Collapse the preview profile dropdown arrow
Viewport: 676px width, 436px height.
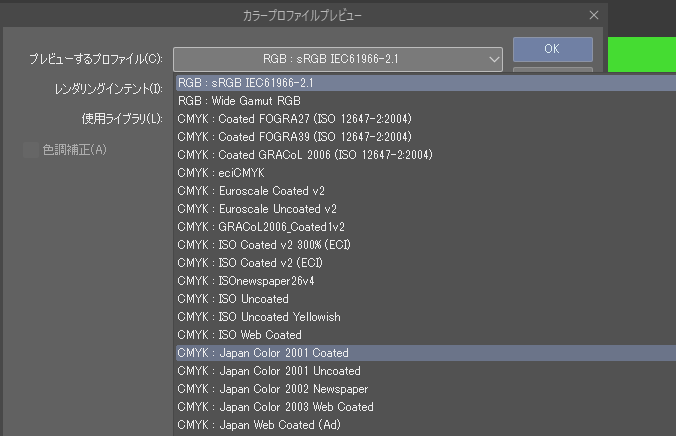494,60
